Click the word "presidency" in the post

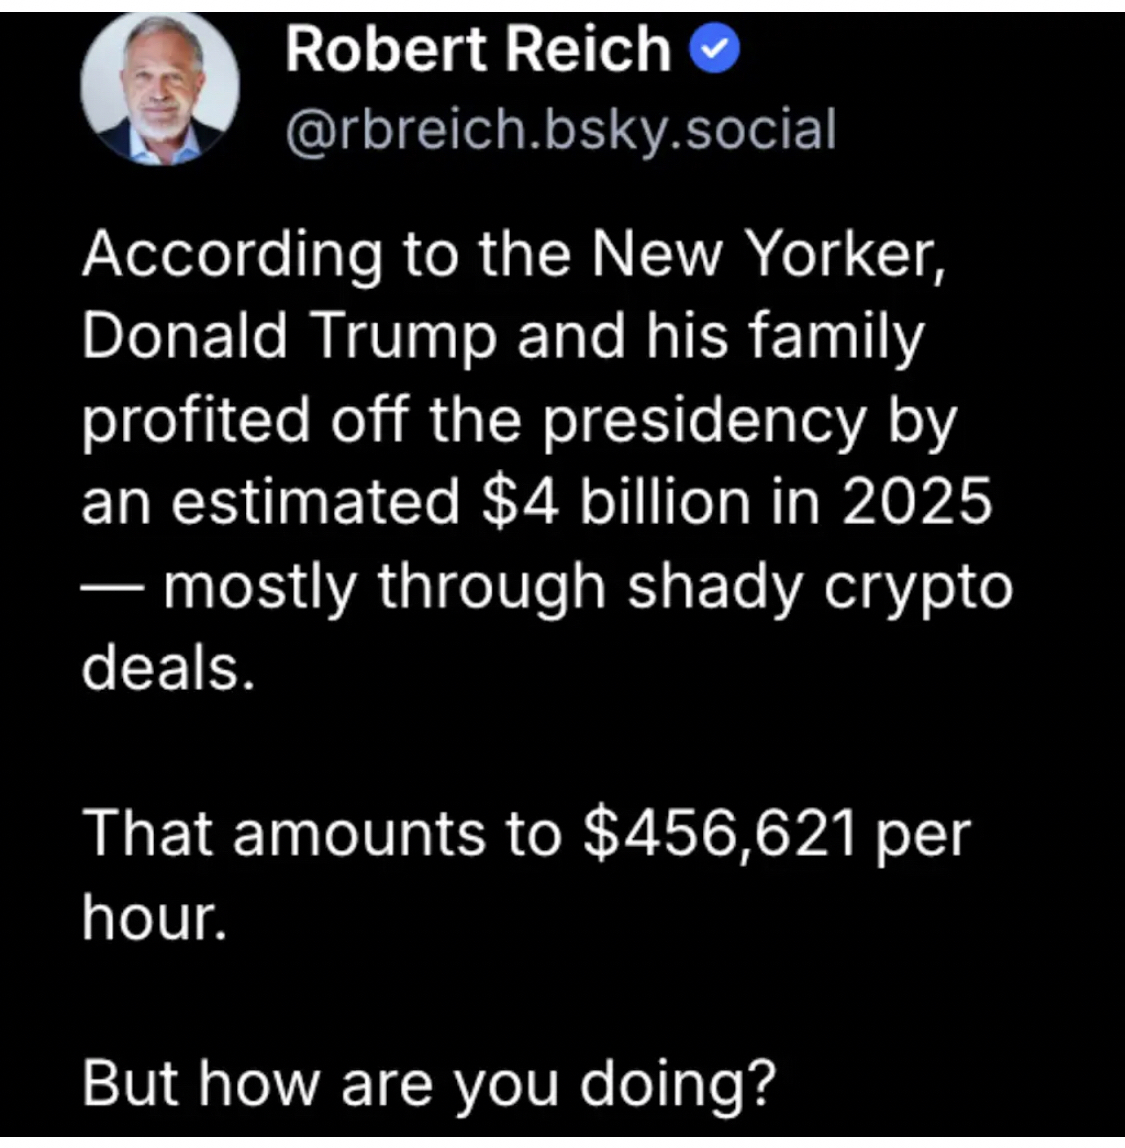tap(704, 420)
